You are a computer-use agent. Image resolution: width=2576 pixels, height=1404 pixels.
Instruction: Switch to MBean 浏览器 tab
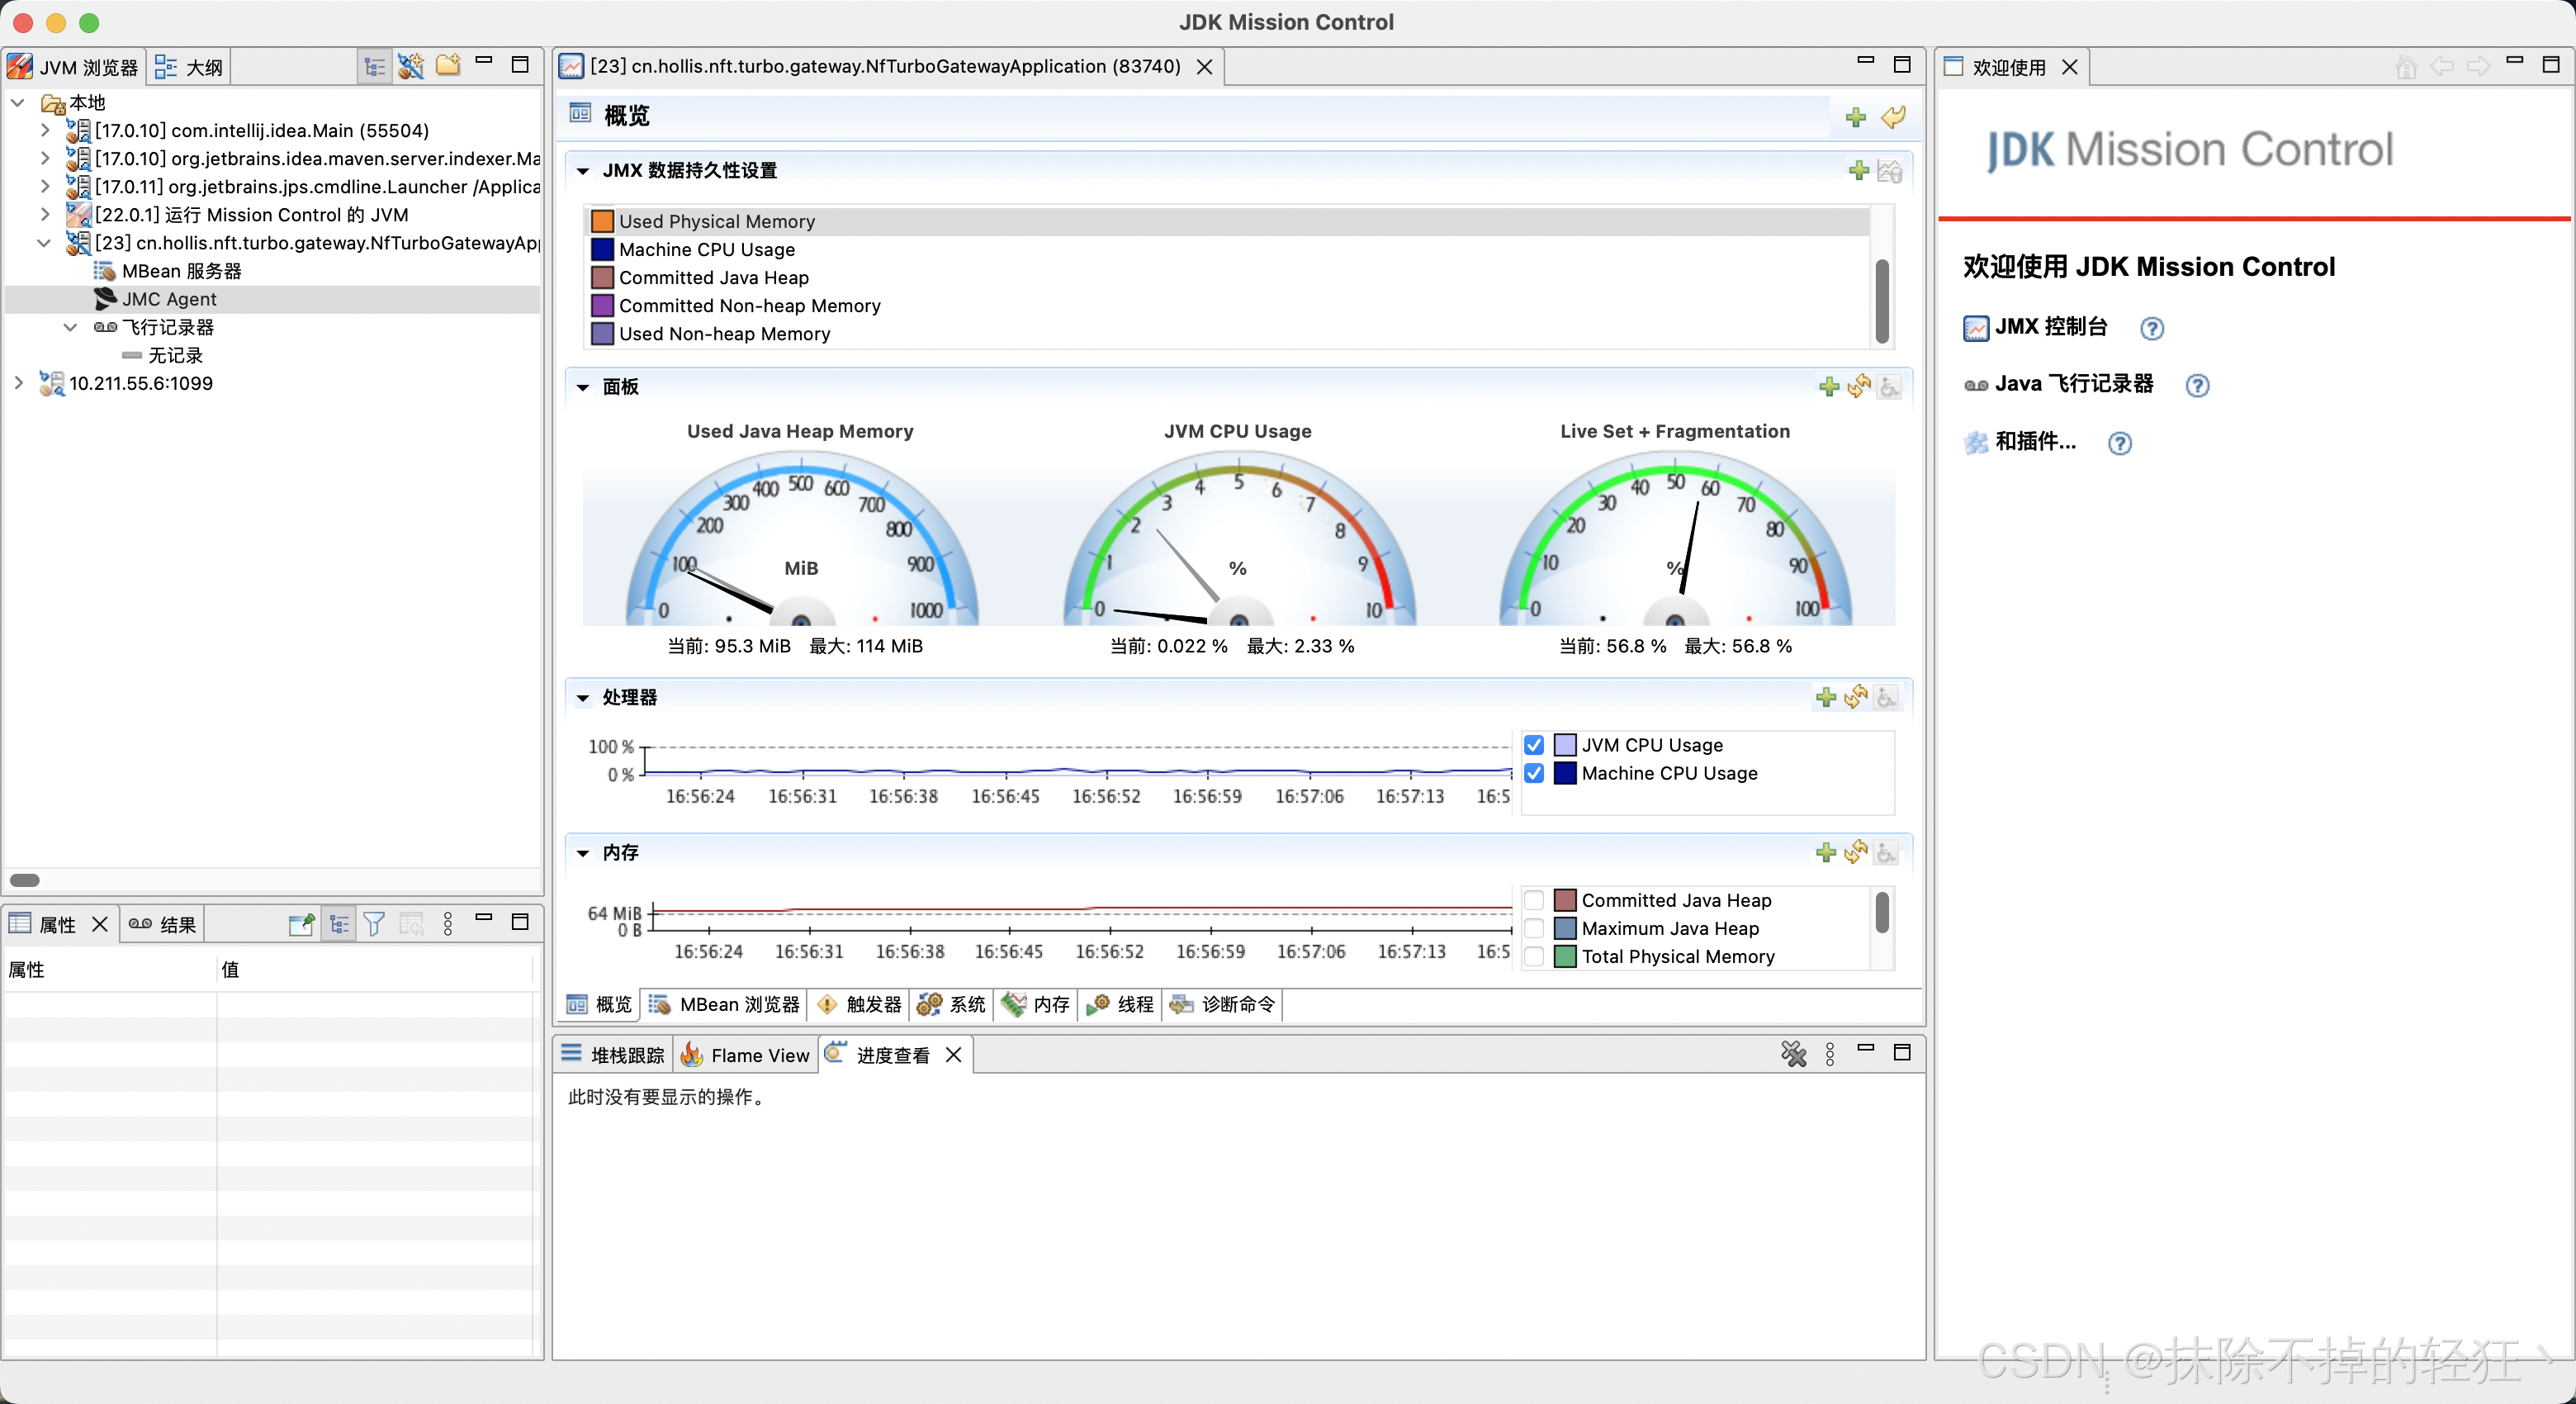(737, 1004)
